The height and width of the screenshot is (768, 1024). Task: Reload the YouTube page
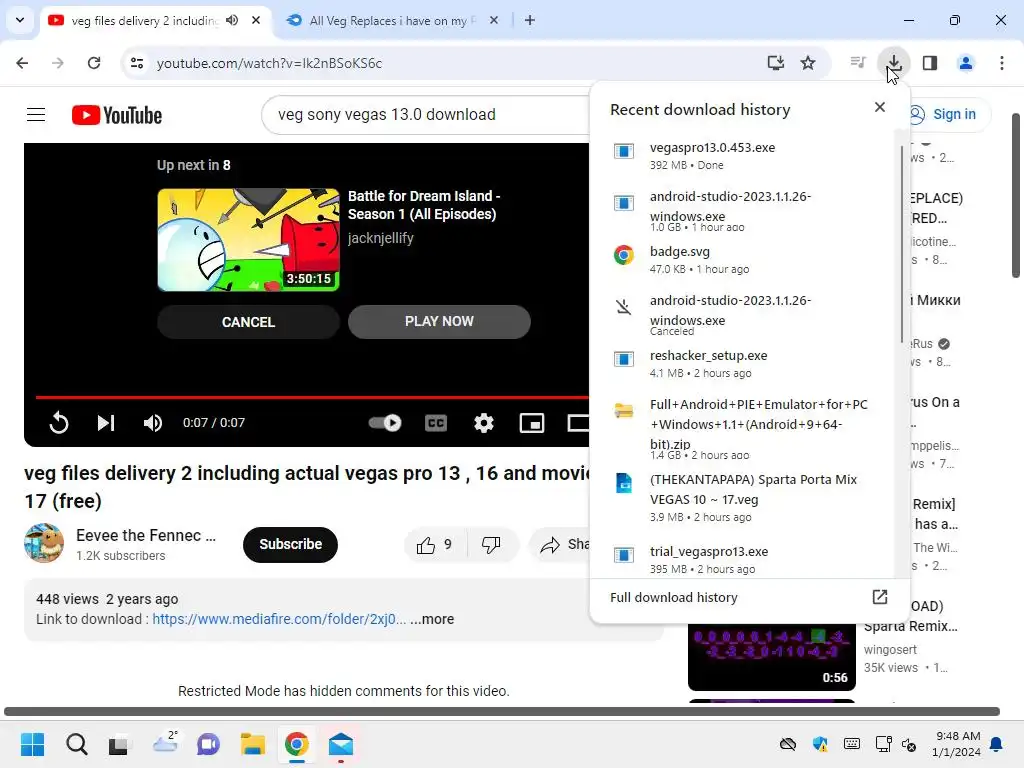coord(94,63)
